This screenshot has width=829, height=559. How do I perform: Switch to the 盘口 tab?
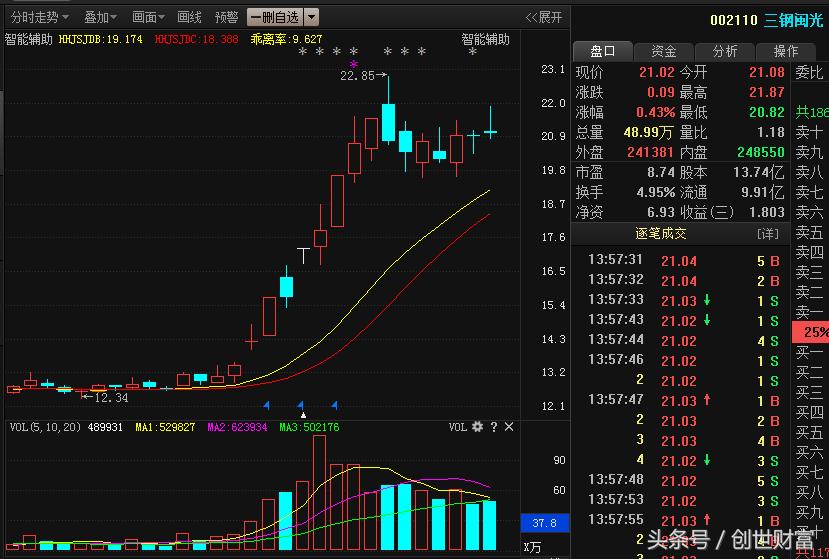[603, 51]
